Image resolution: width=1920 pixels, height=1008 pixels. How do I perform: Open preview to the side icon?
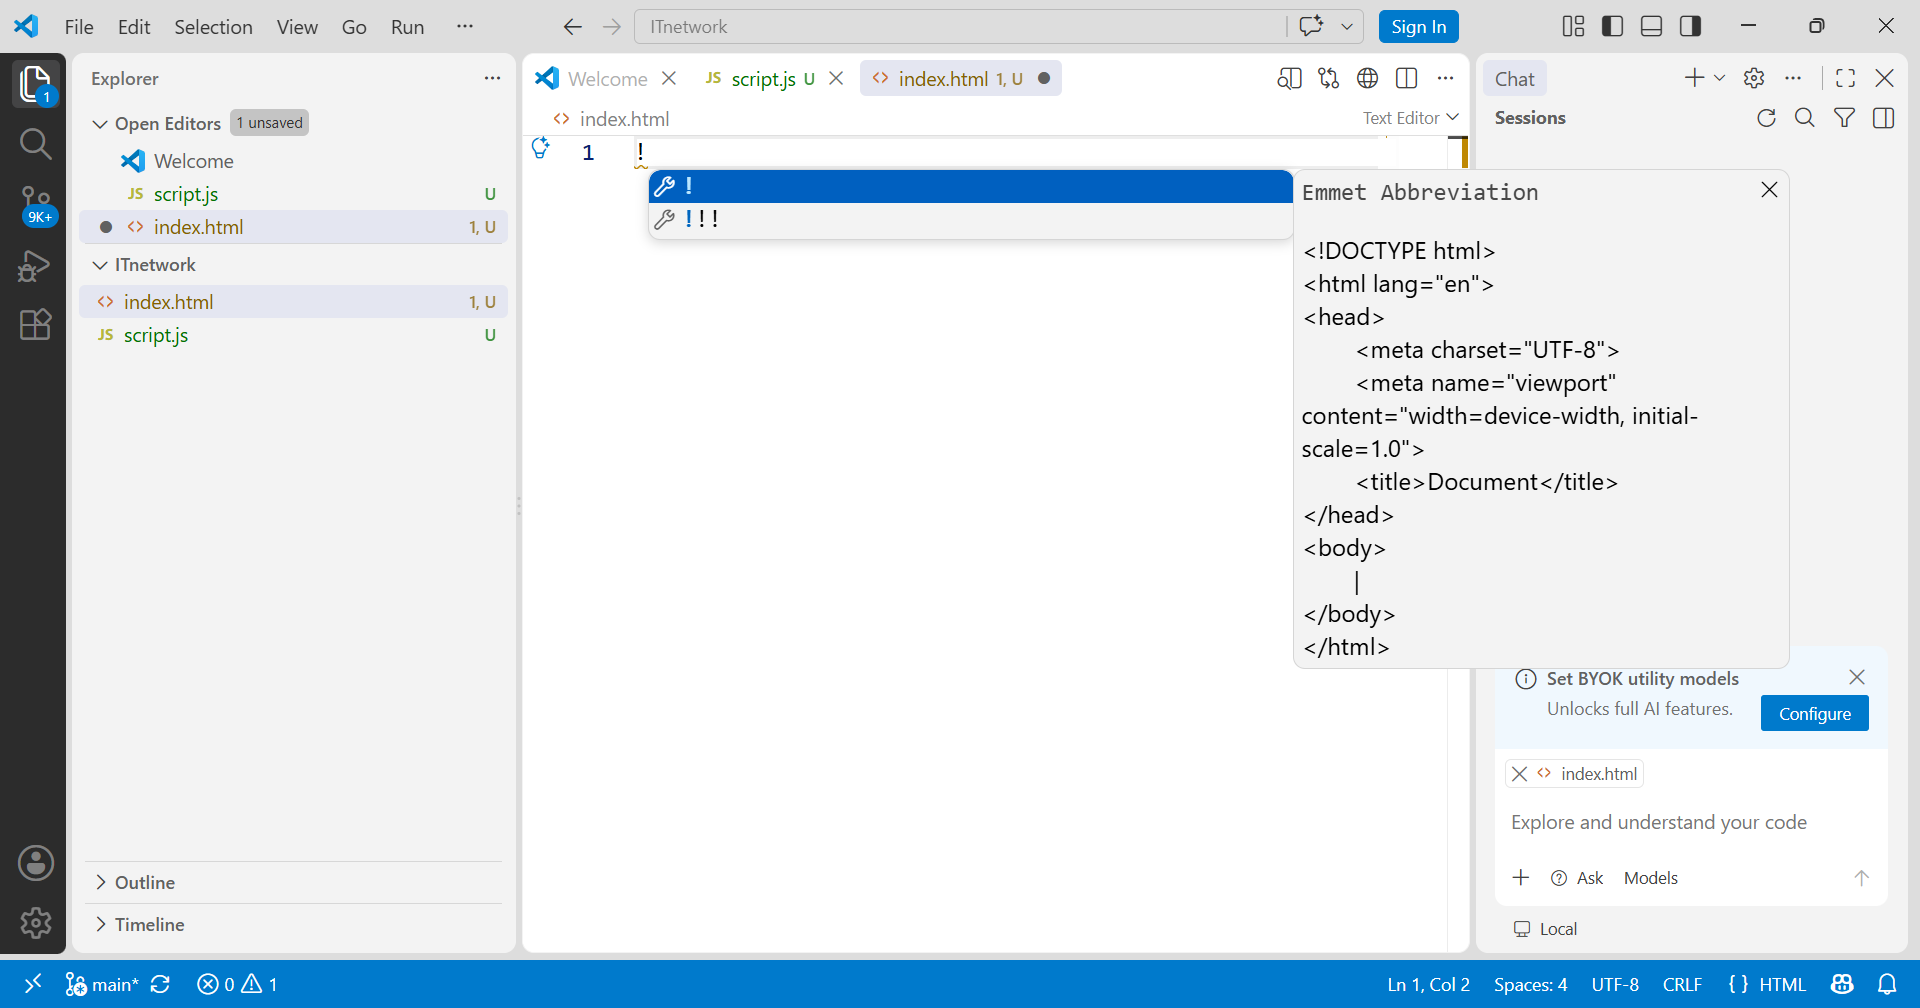click(x=1289, y=78)
